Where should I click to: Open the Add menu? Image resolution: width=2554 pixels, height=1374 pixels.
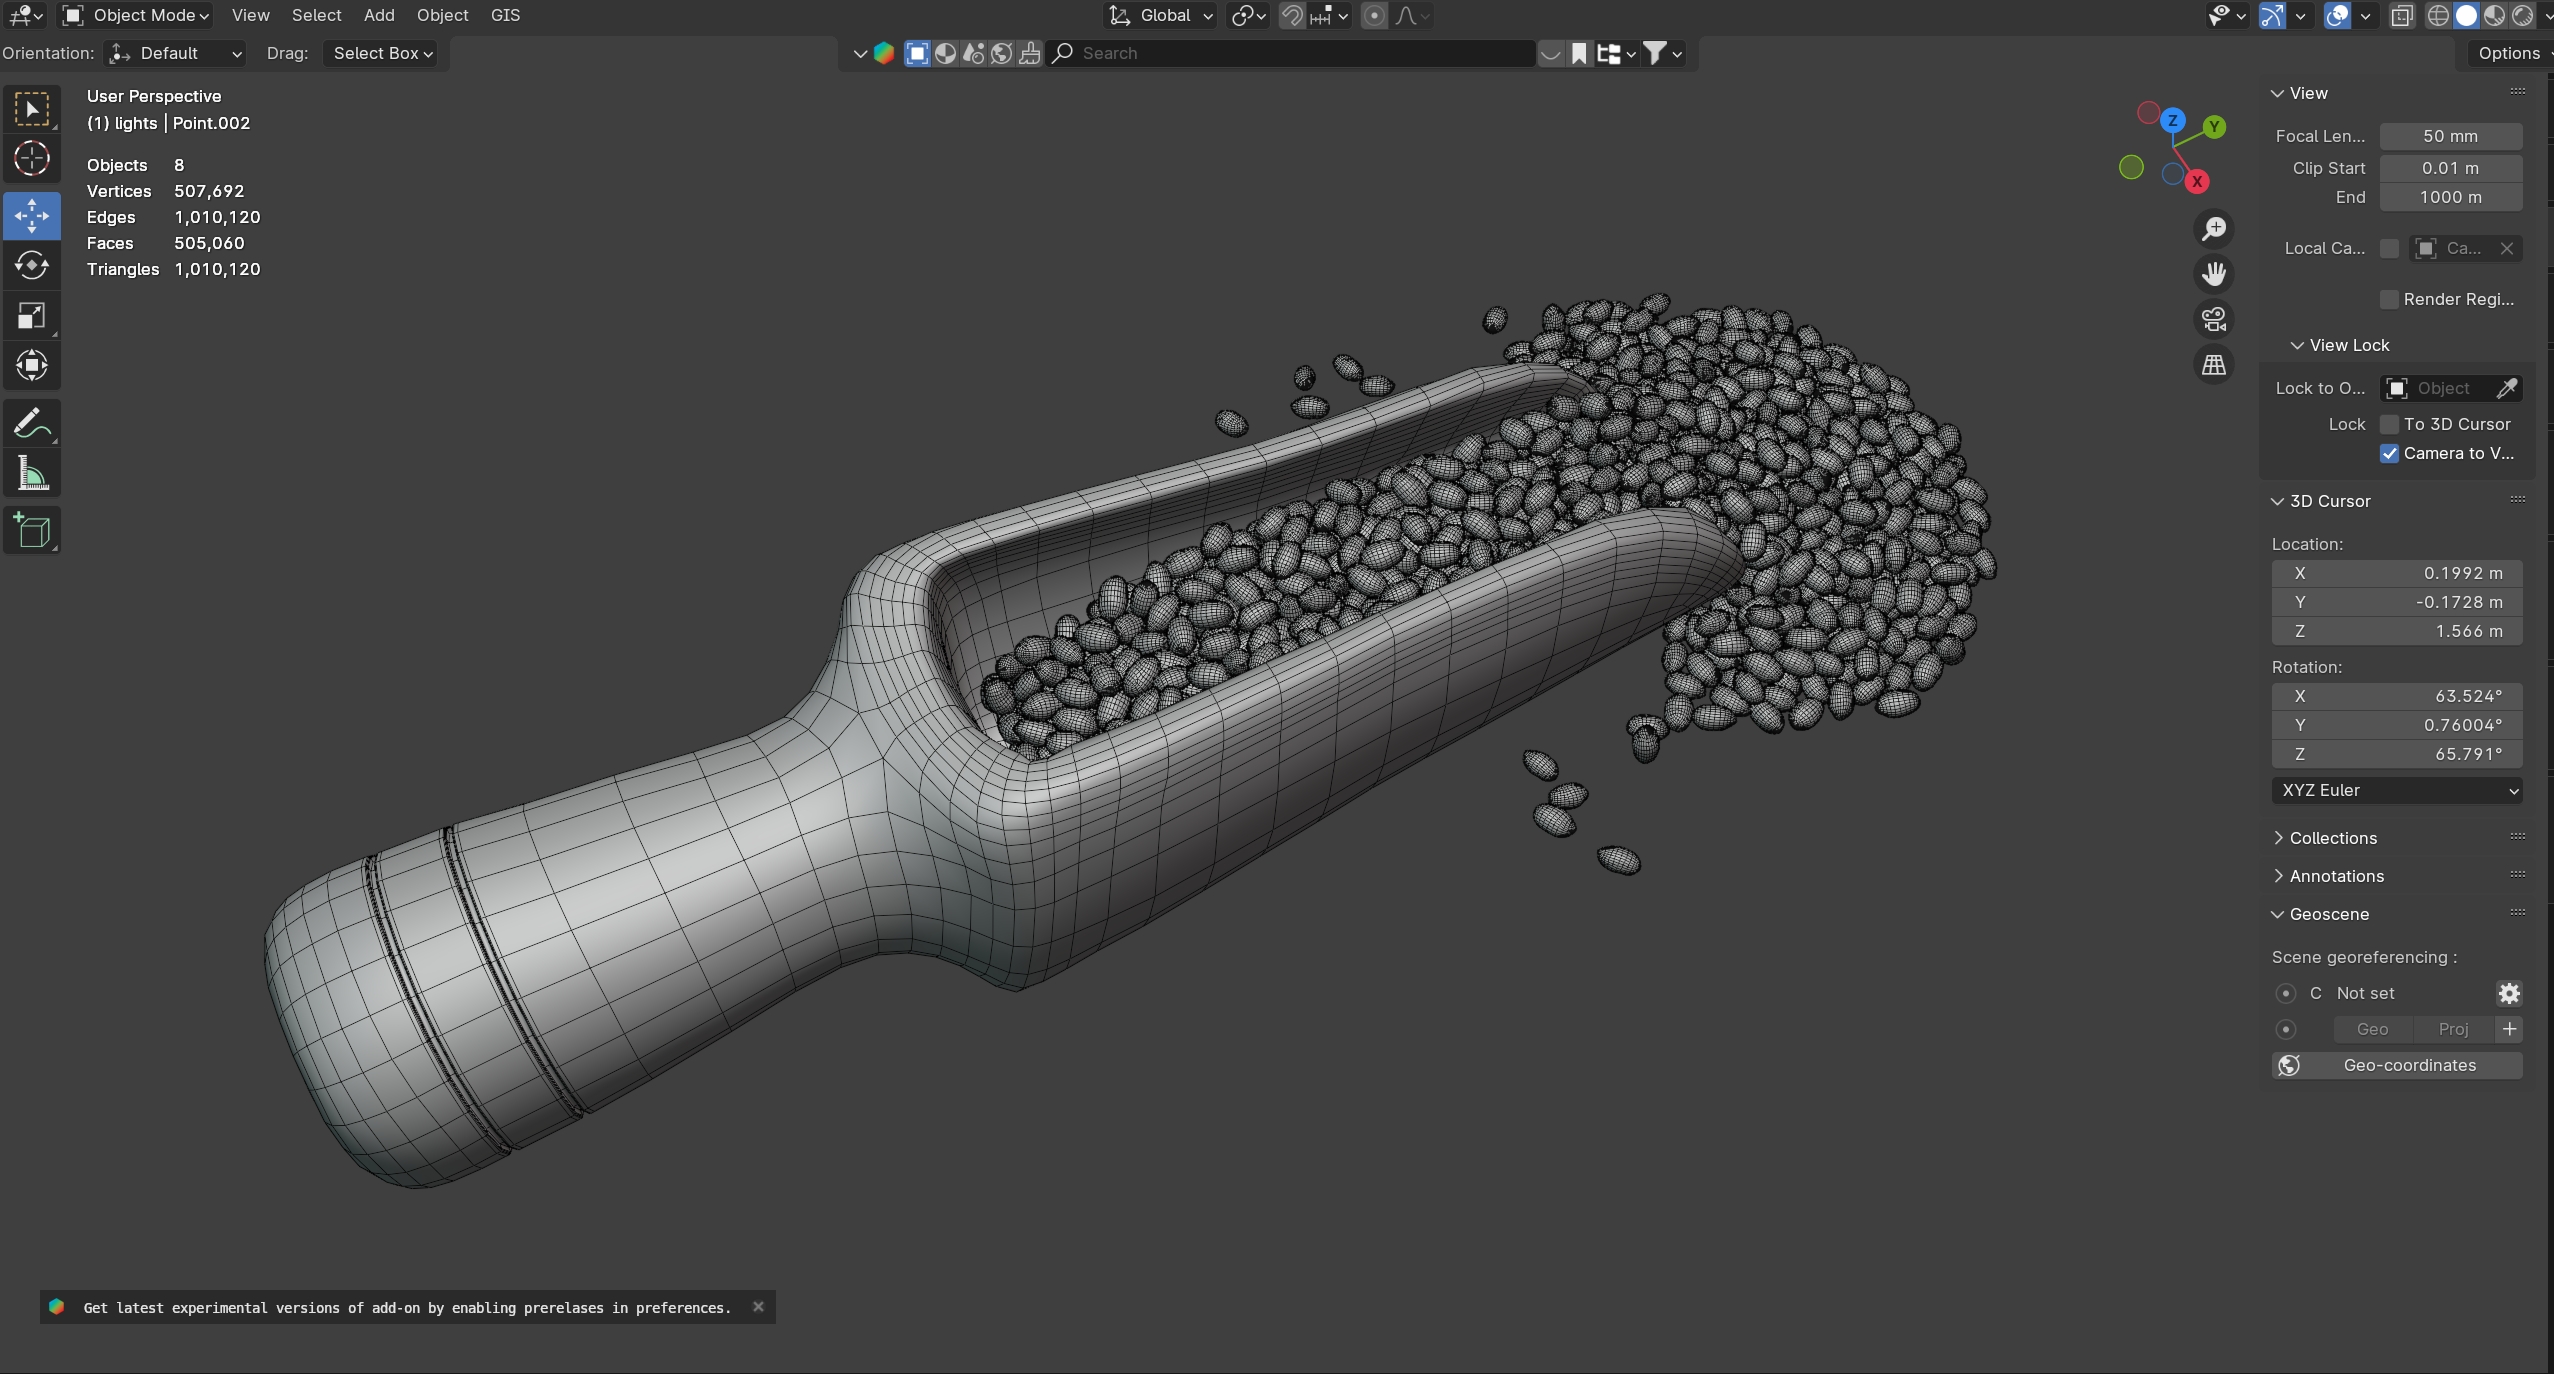pyautogui.click(x=379, y=15)
